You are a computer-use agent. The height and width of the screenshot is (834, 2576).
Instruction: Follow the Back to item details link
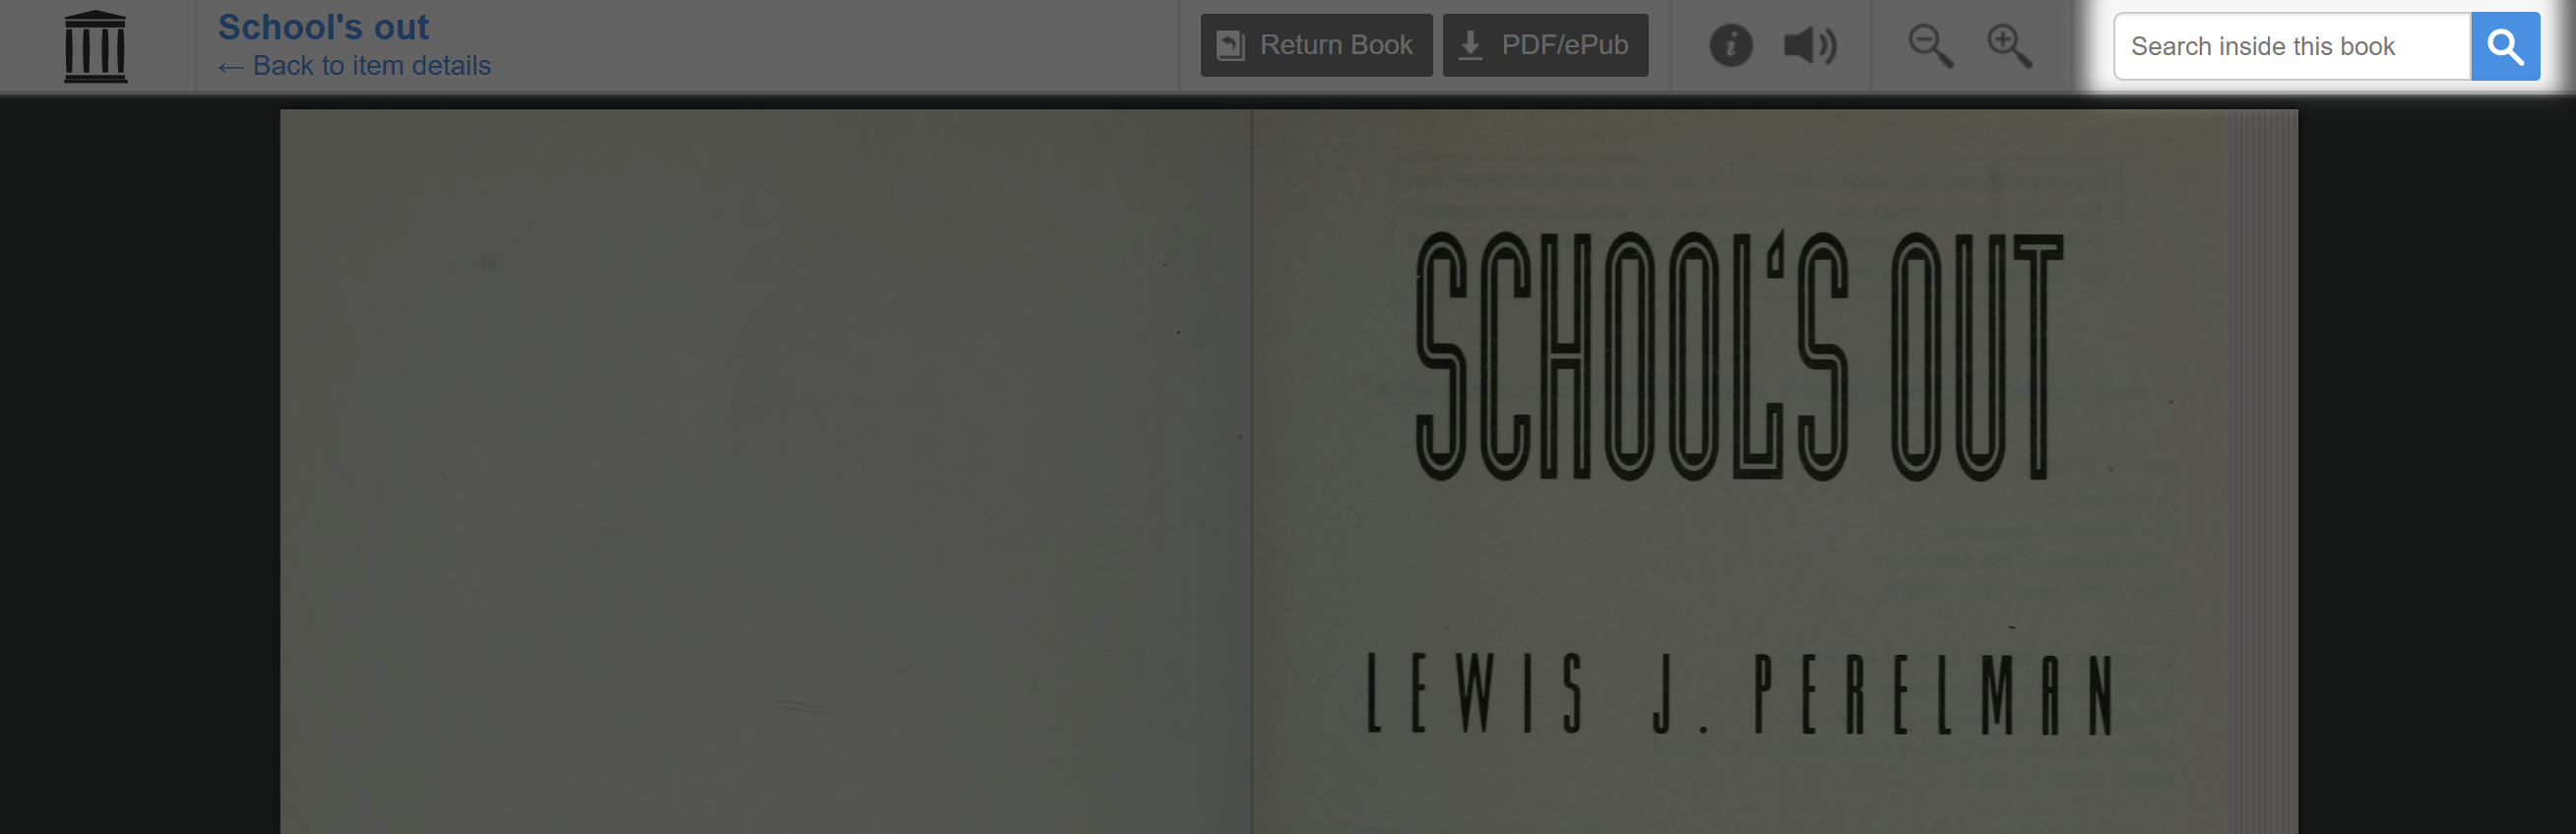pos(355,66)
